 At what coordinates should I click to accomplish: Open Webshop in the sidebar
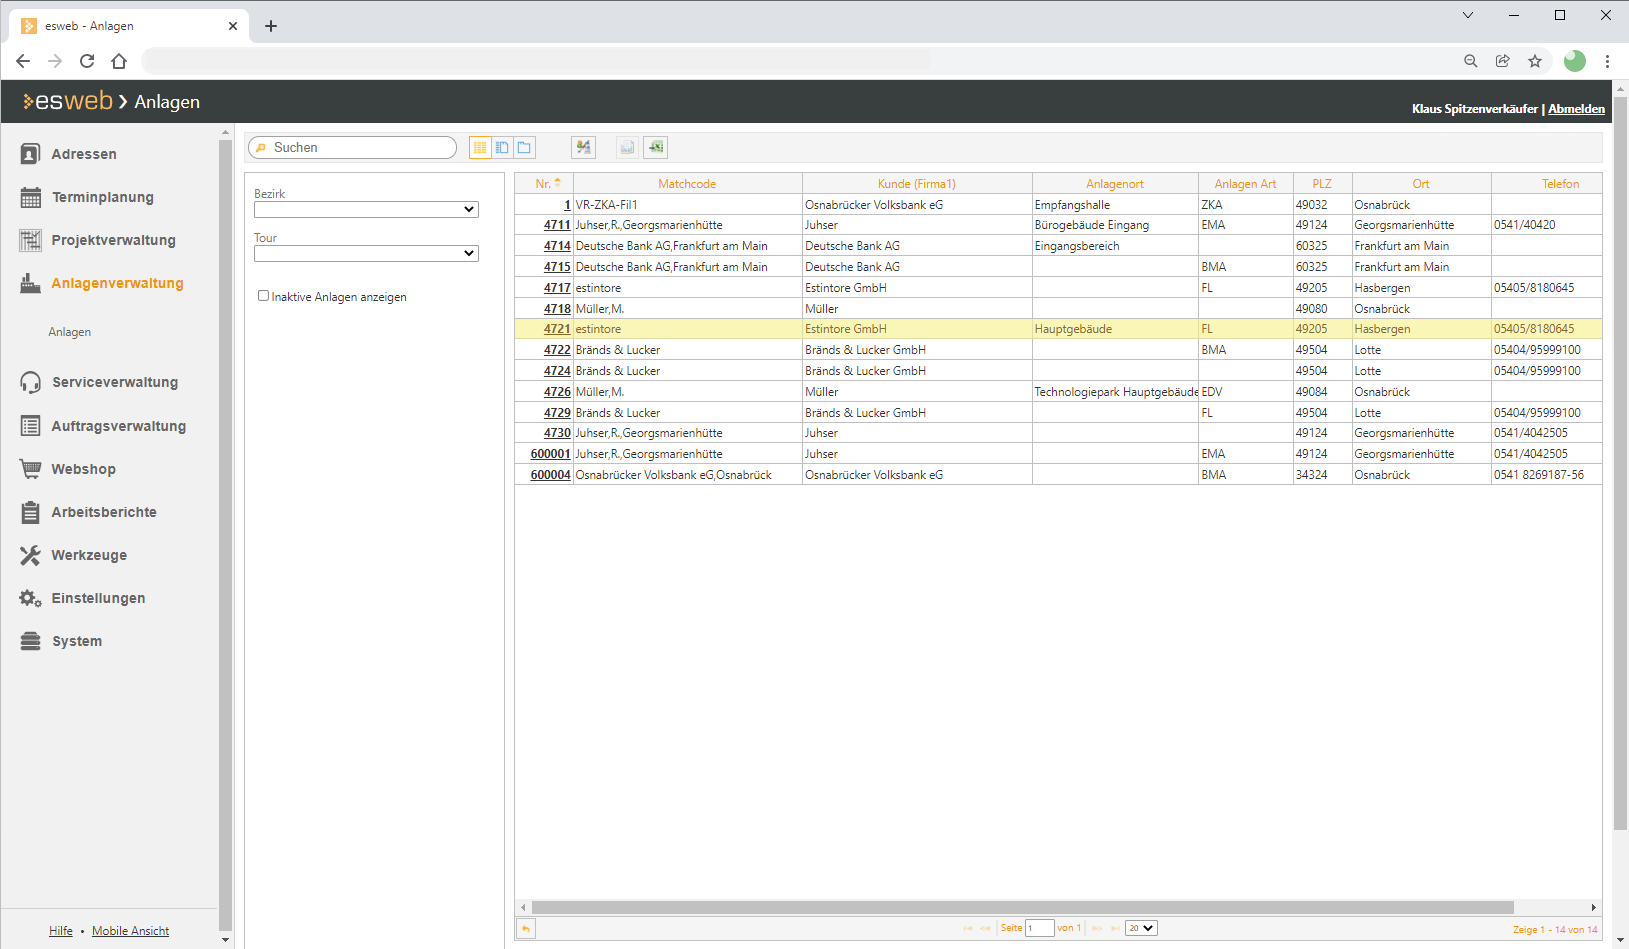pyautogui.click(x=83, y=469)
